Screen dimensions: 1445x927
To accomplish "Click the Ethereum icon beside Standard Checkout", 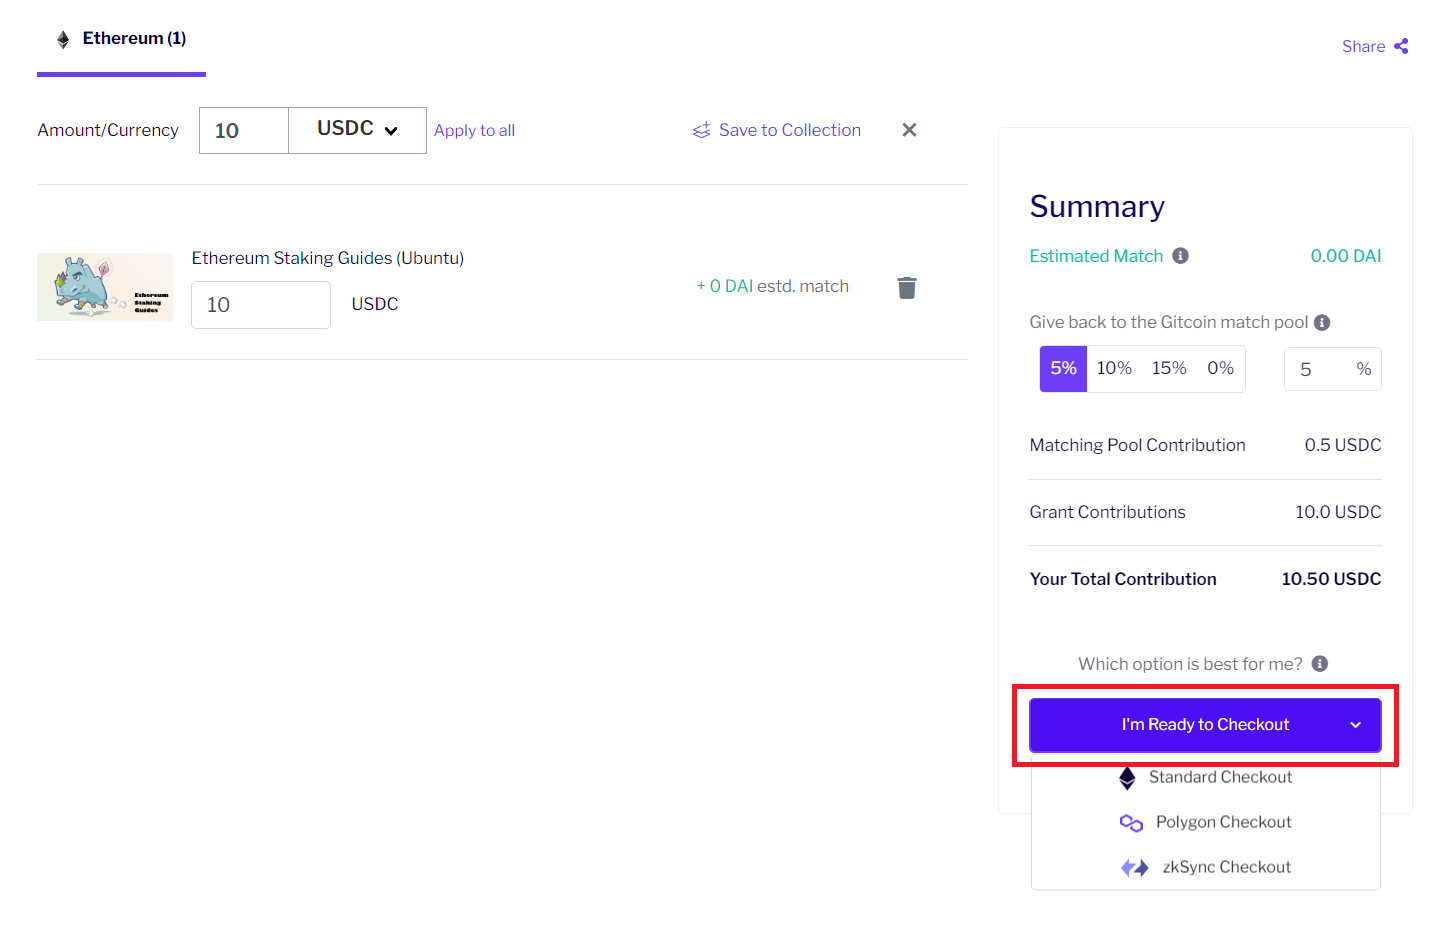I will point(1127,778).
